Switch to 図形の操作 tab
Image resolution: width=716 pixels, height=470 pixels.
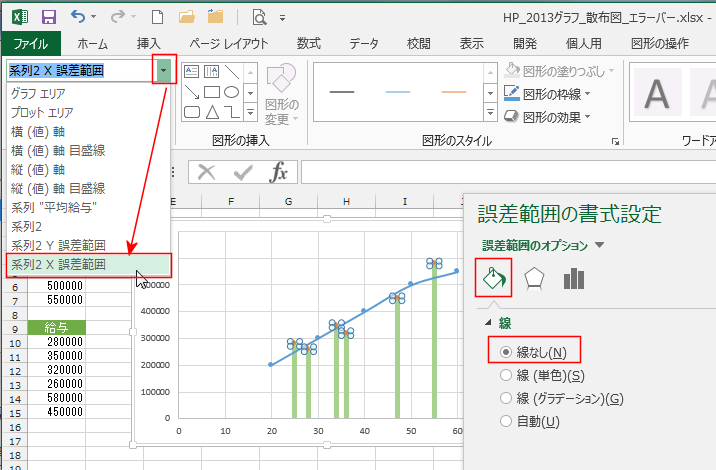pyautogui.click(x=660, y=44)
